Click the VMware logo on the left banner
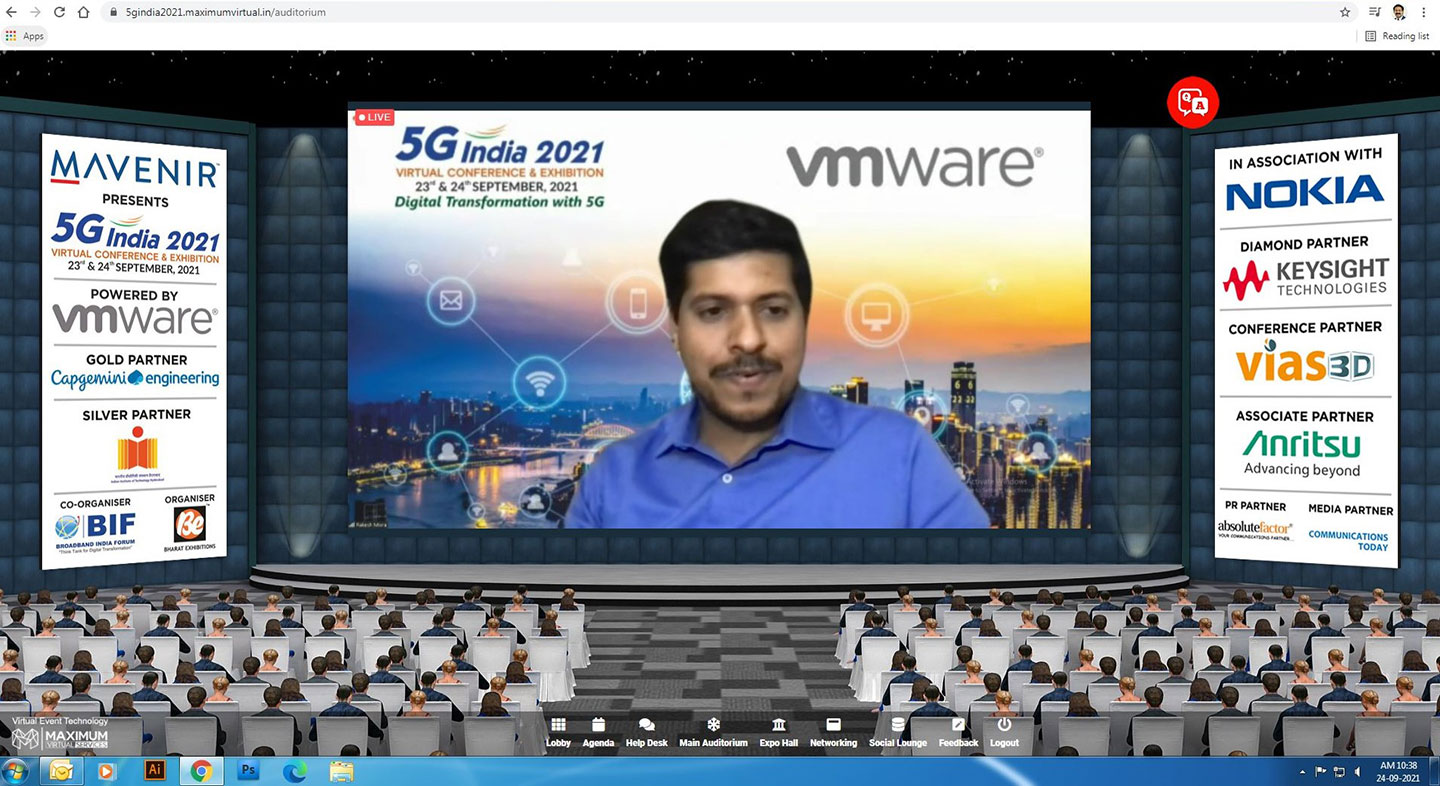The height and width of the screenshot is (786, 1440). click(x=135, y=319)
